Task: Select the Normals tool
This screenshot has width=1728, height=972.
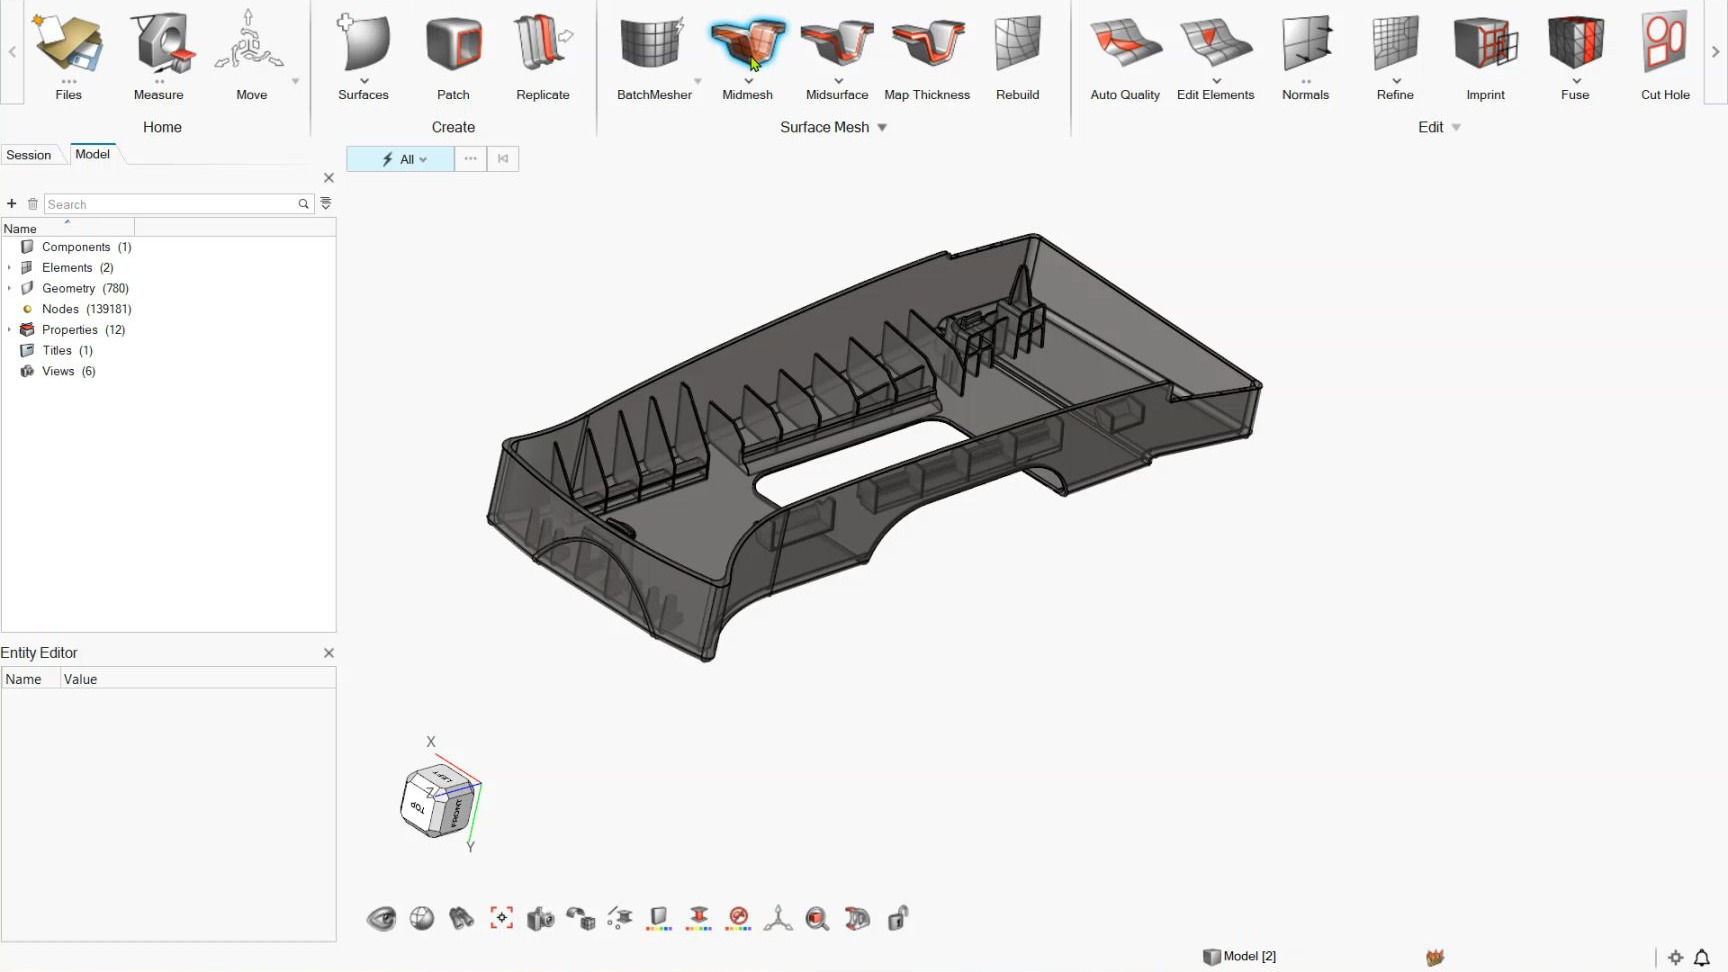Action: tap(1306, 56)
